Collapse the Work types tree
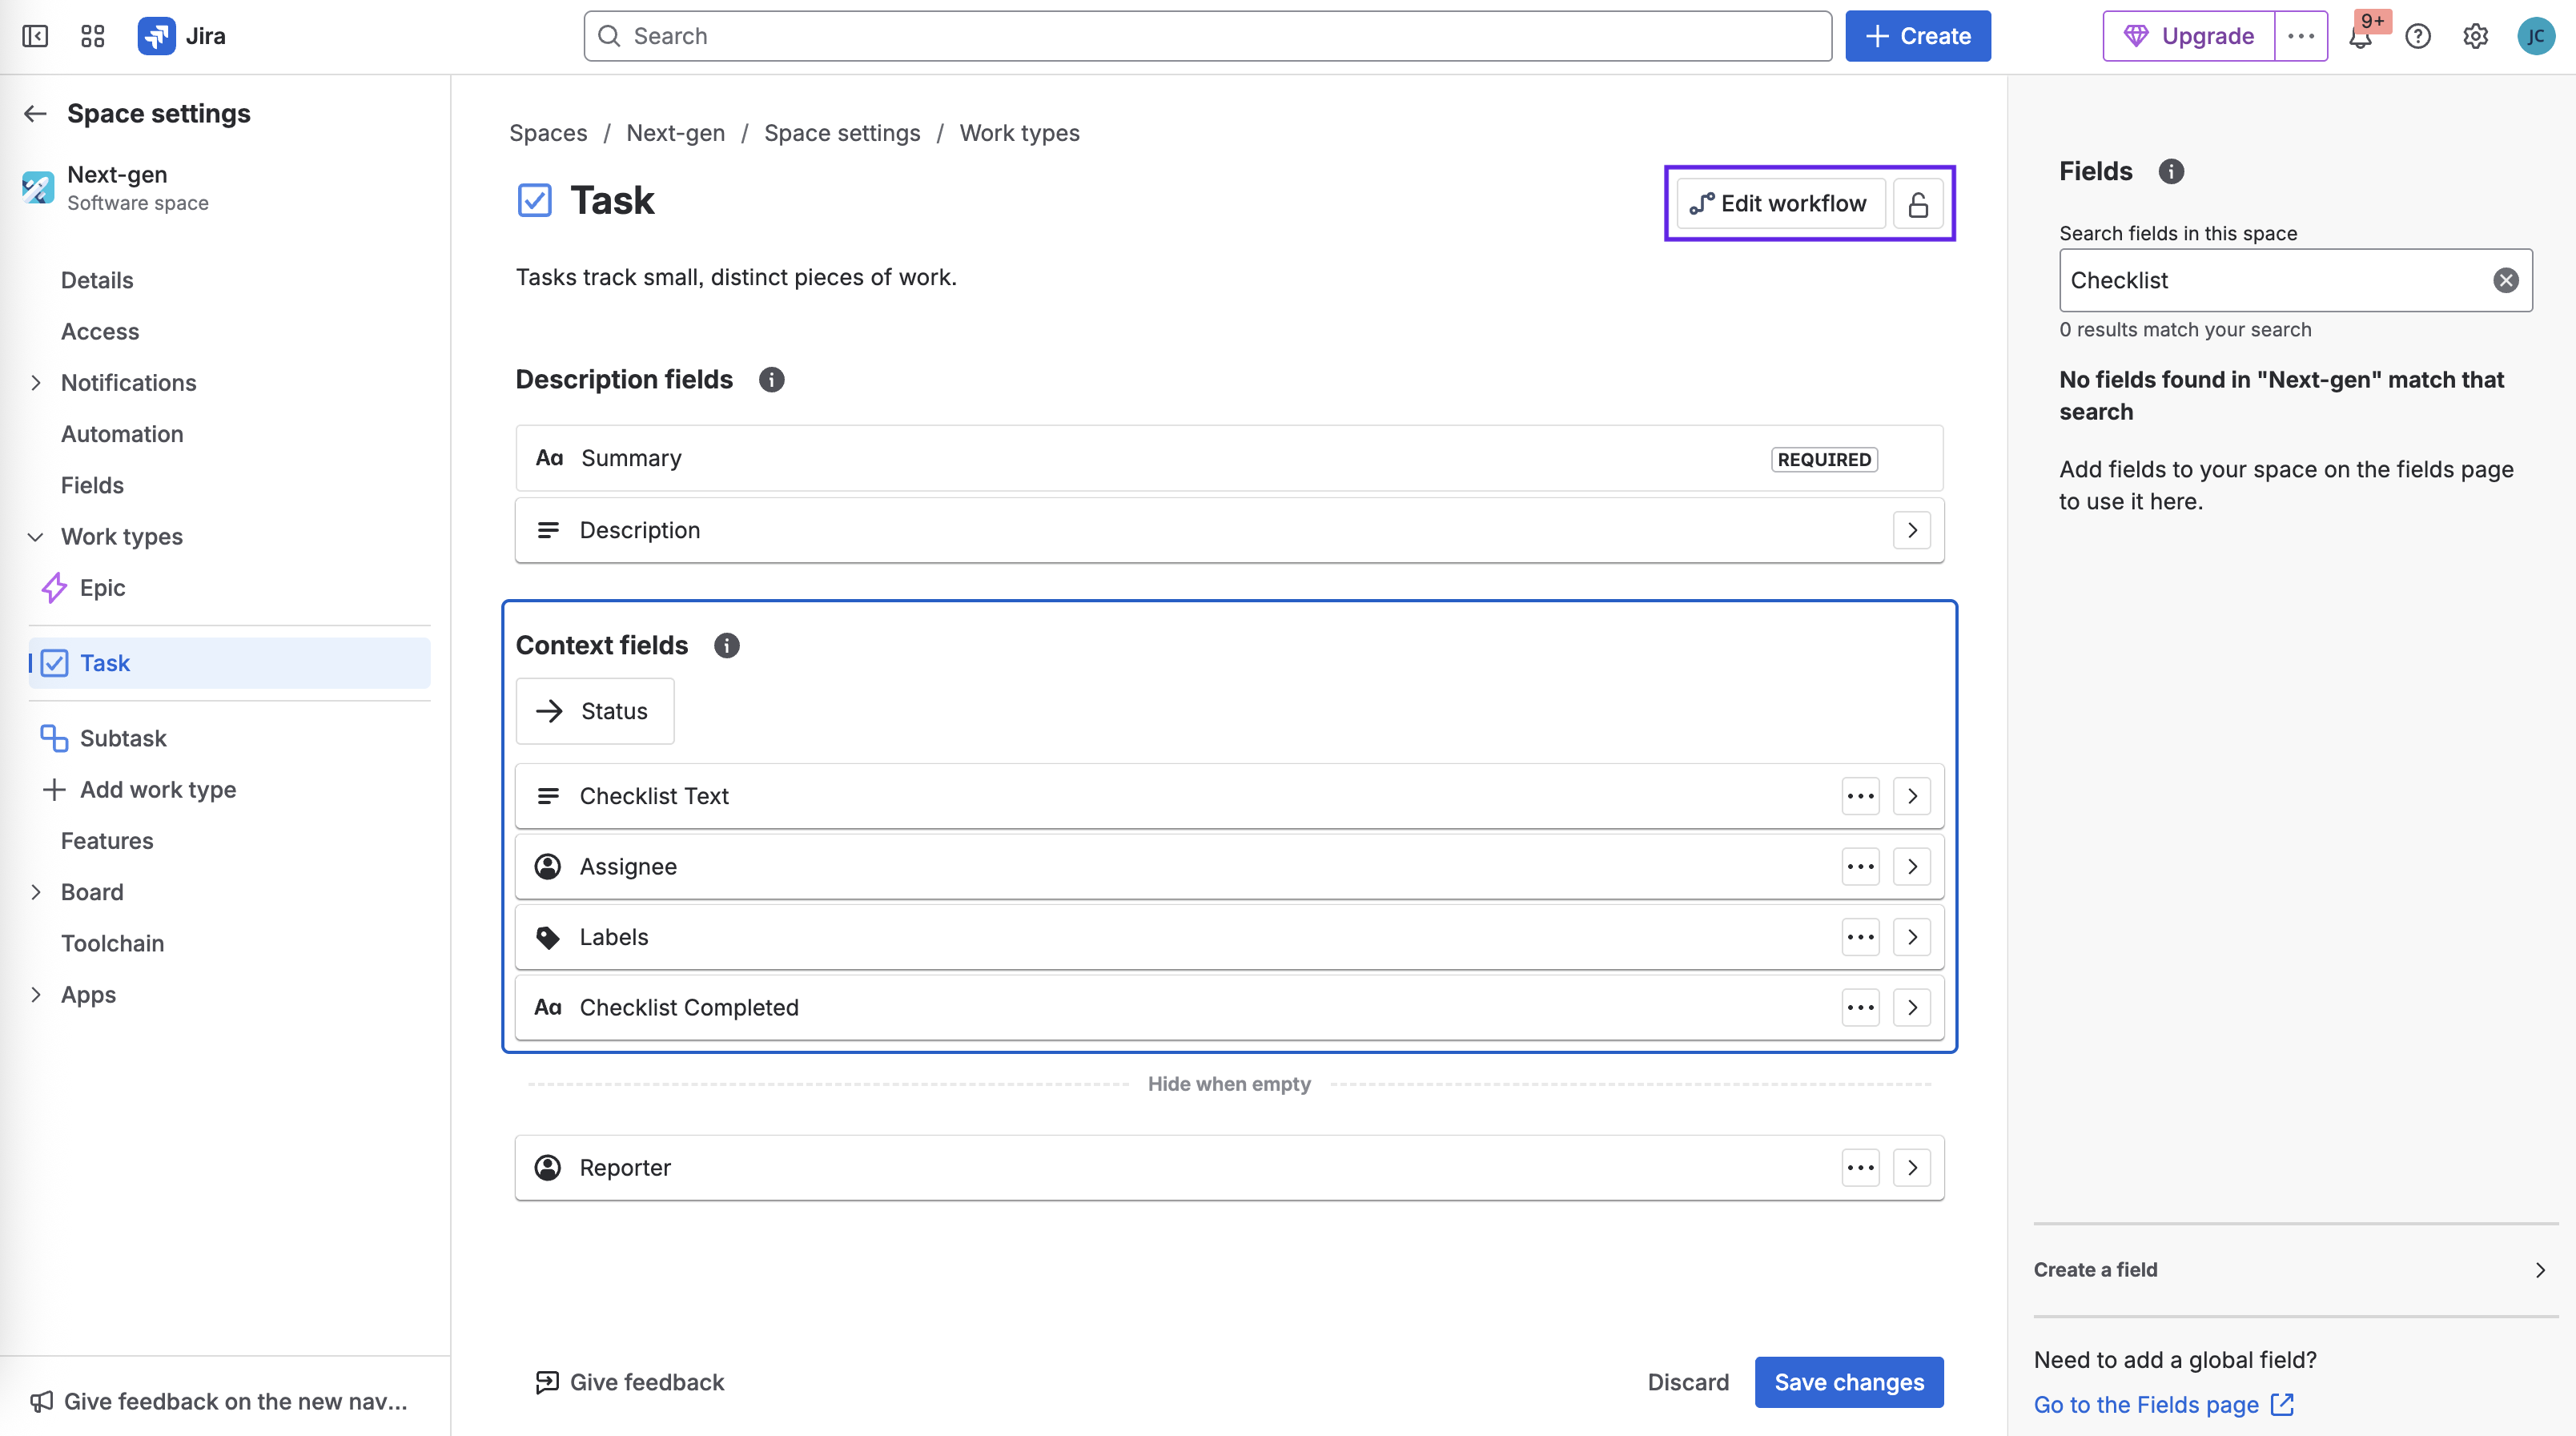This screenshot has width=2576, height=1436. [x=35, y=536]
